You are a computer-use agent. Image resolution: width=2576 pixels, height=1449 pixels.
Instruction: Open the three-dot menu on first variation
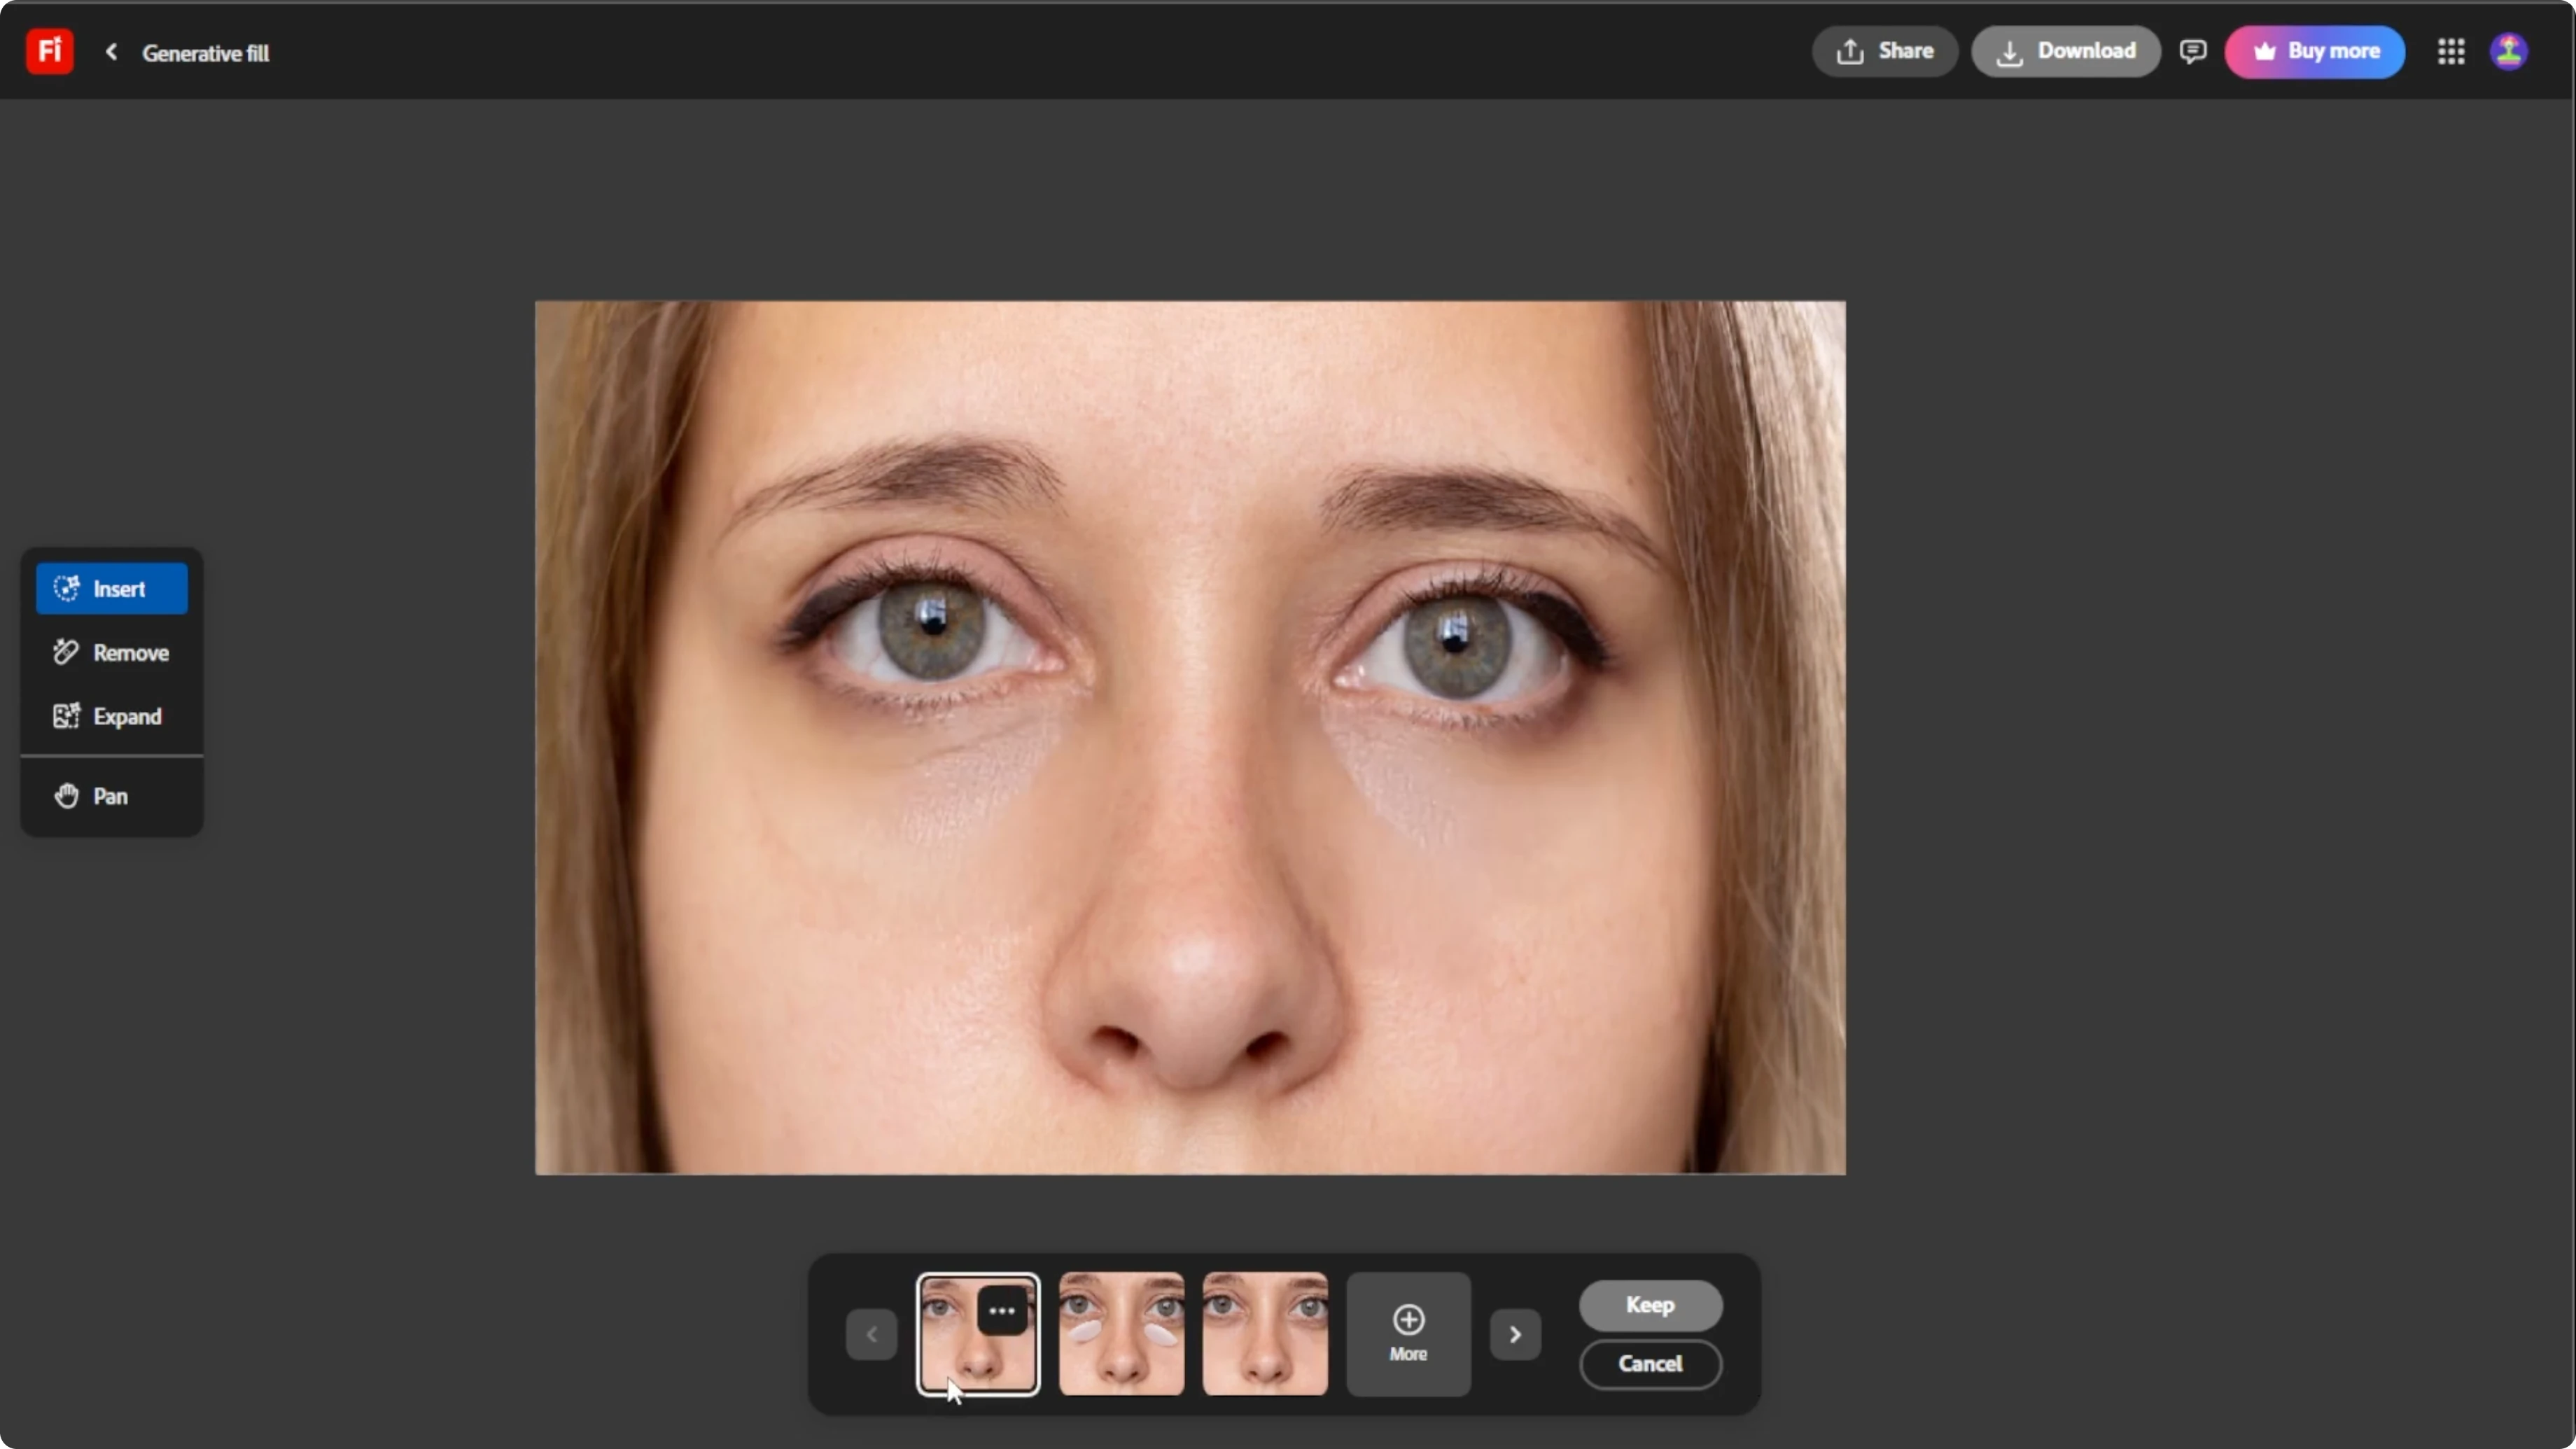tap(1002, 1310)
